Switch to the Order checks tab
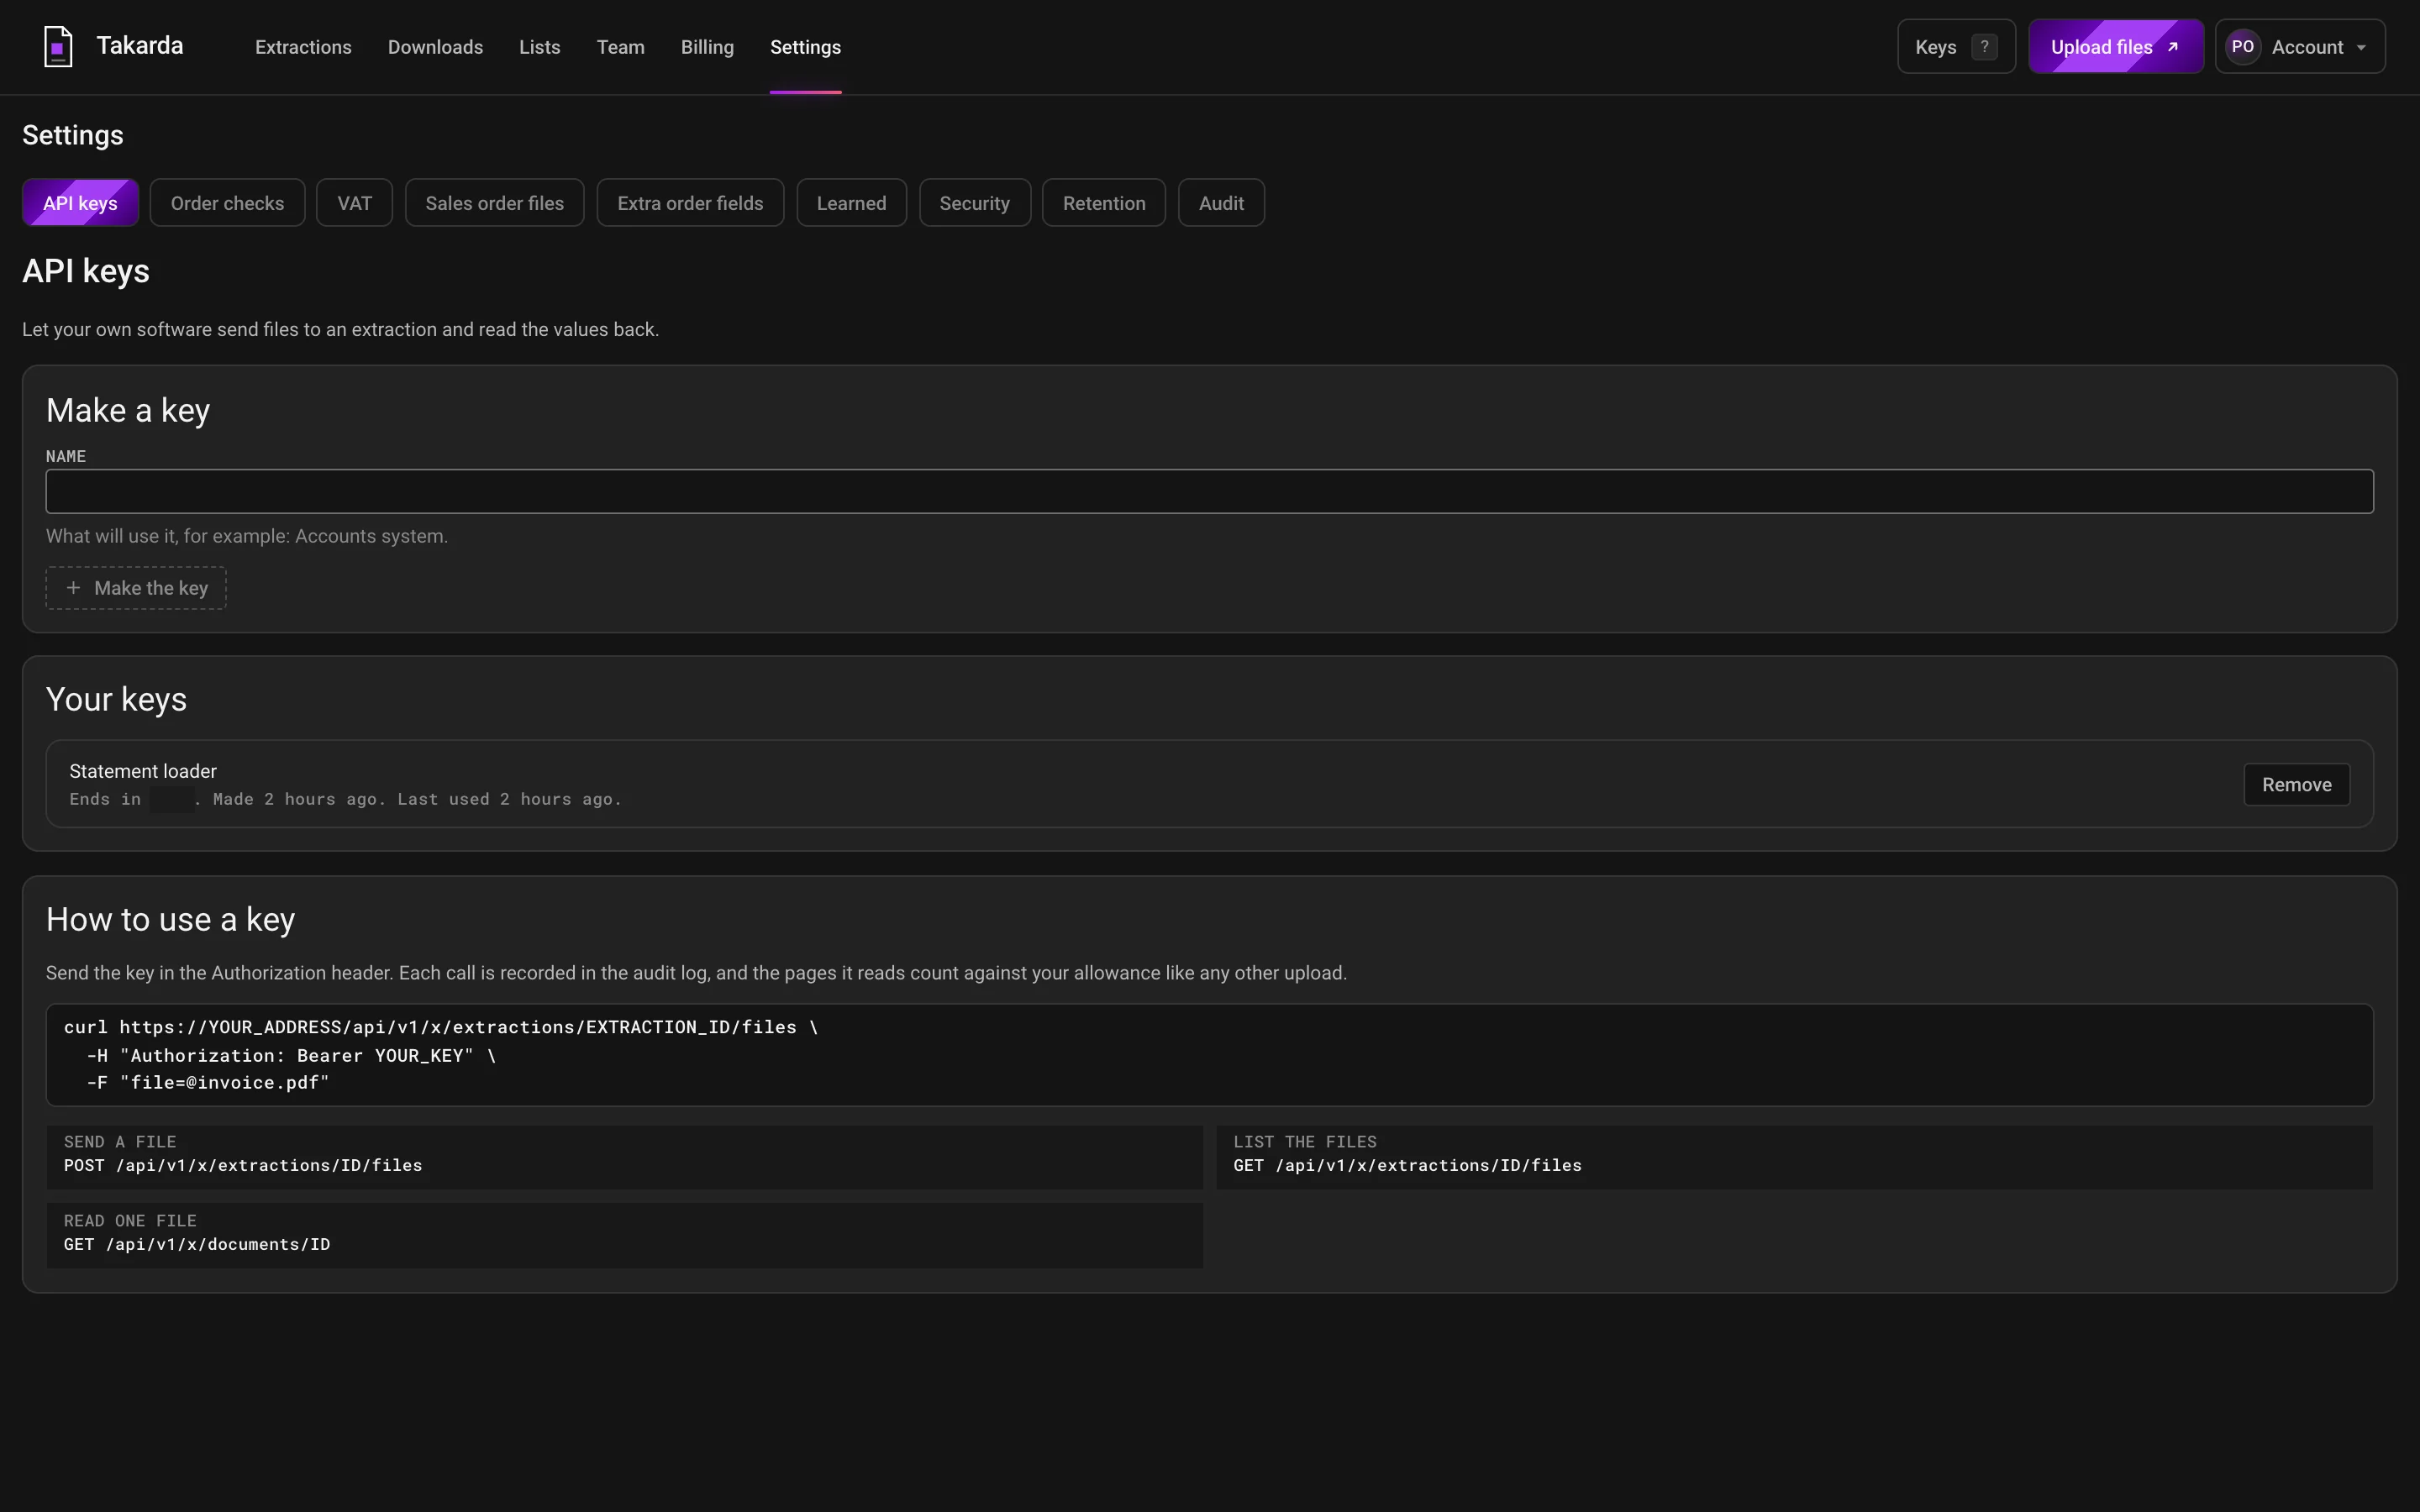The width and height of the screenshot is (2420, 1512). (227, 203)
